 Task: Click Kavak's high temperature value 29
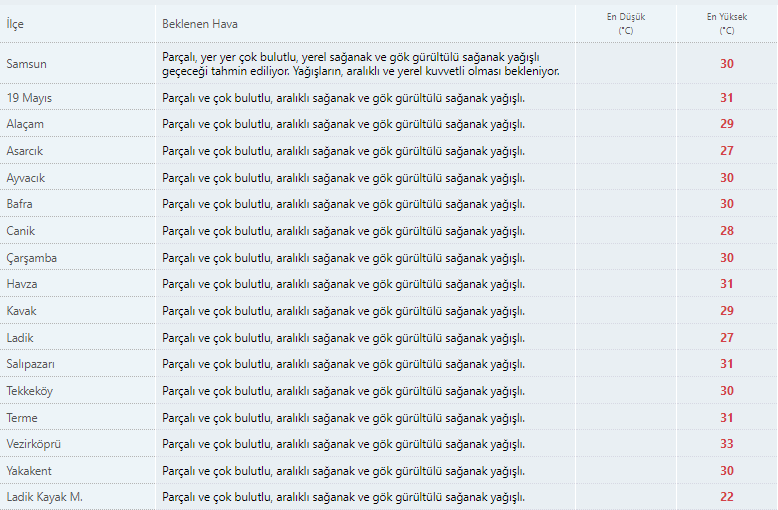pyautogui.click(x=727, y=311)
